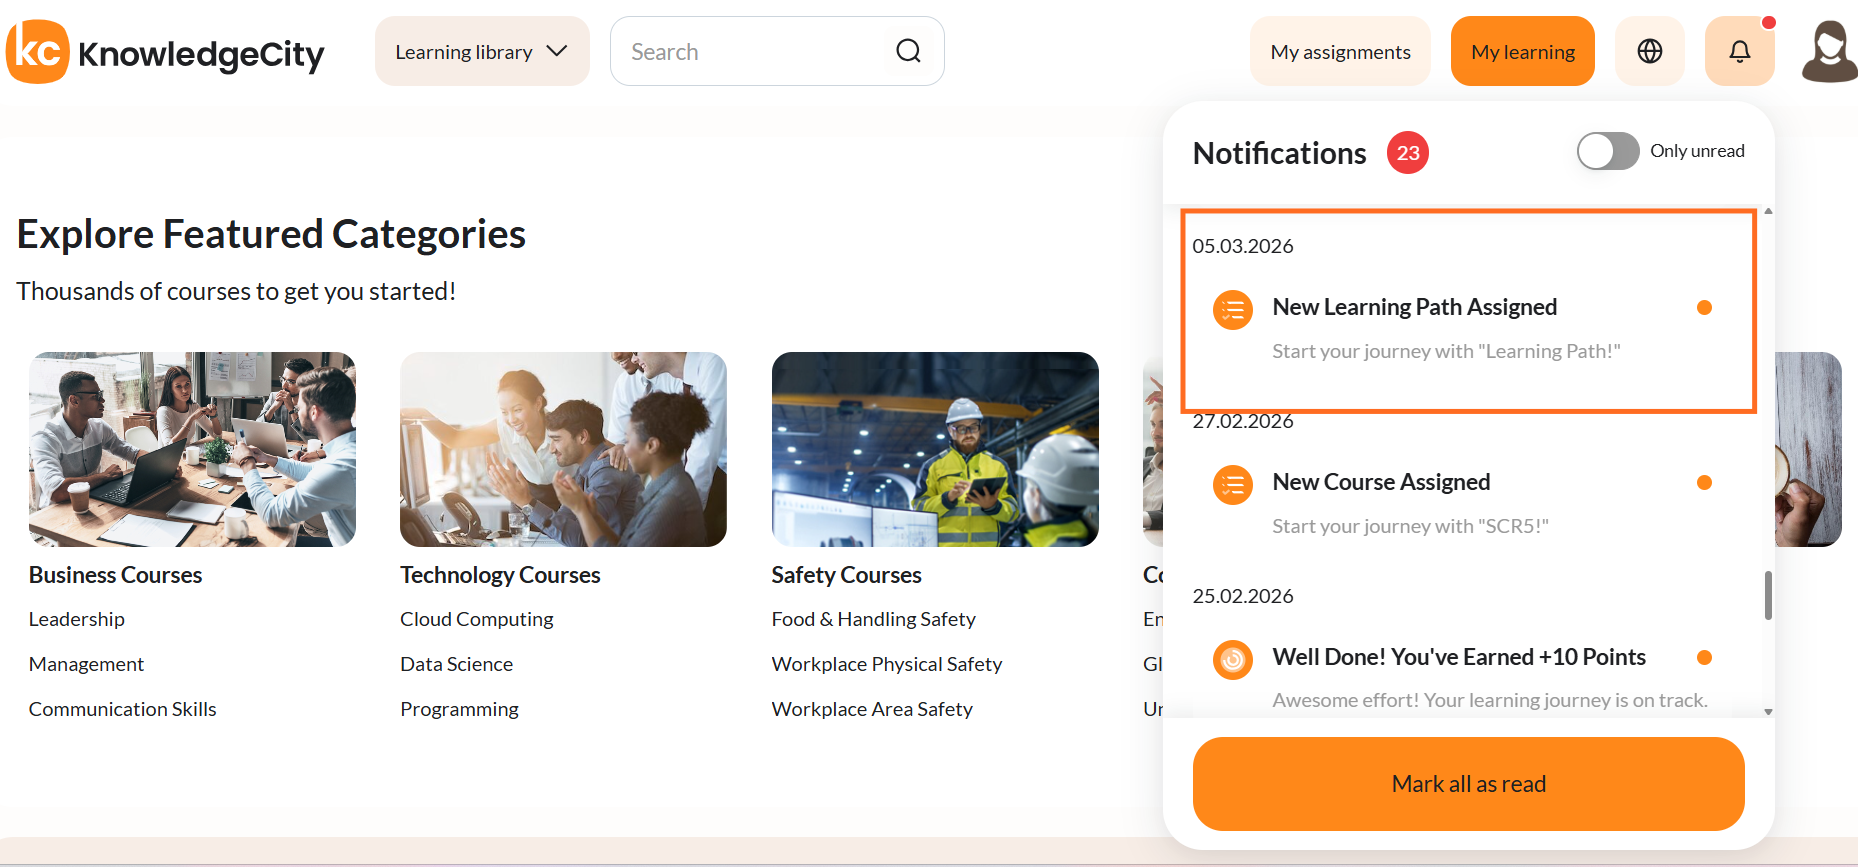
Task: Open the language globe icon
Action: (x=1650, y=51)
